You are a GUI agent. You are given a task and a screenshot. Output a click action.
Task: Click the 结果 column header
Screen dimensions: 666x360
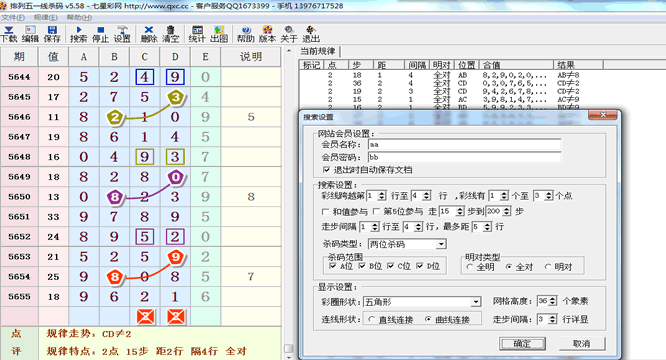pos(578,65)
